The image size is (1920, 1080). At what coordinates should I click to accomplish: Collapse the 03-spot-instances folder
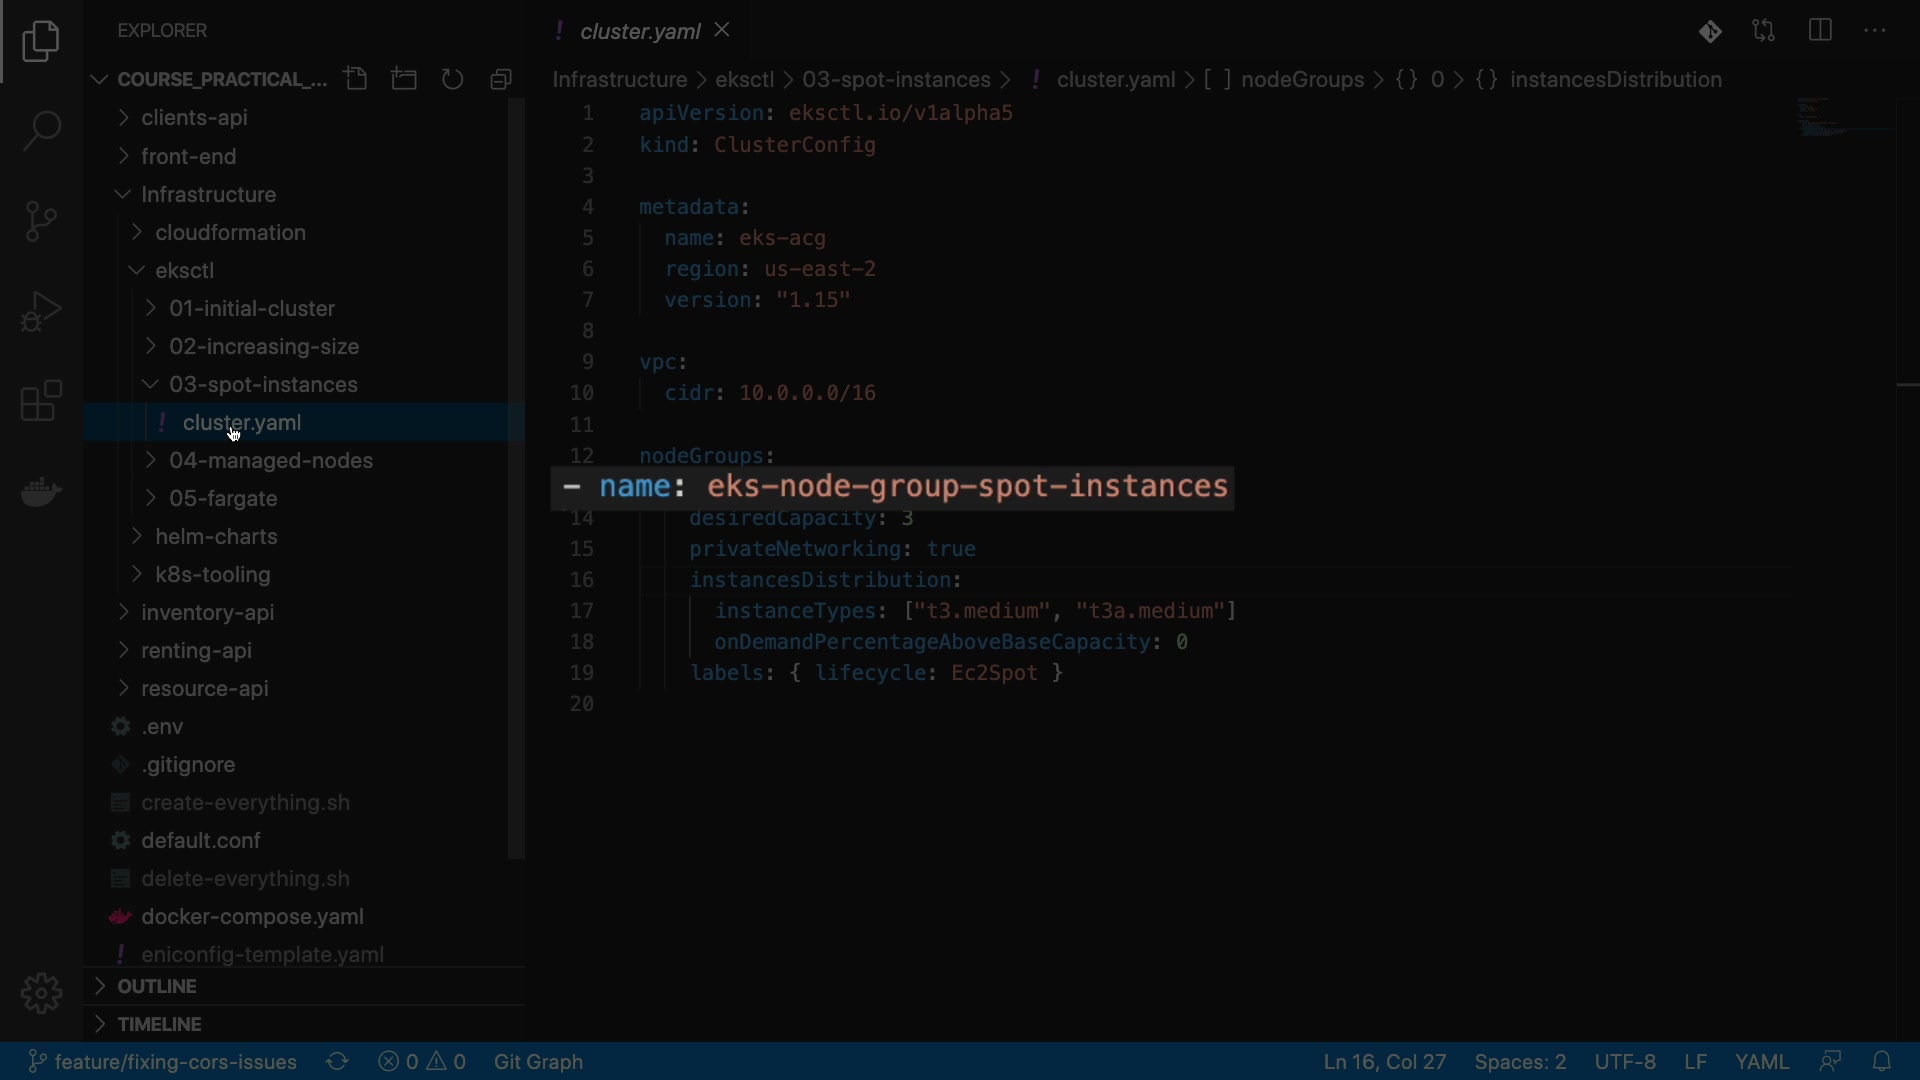coord(262,385)
